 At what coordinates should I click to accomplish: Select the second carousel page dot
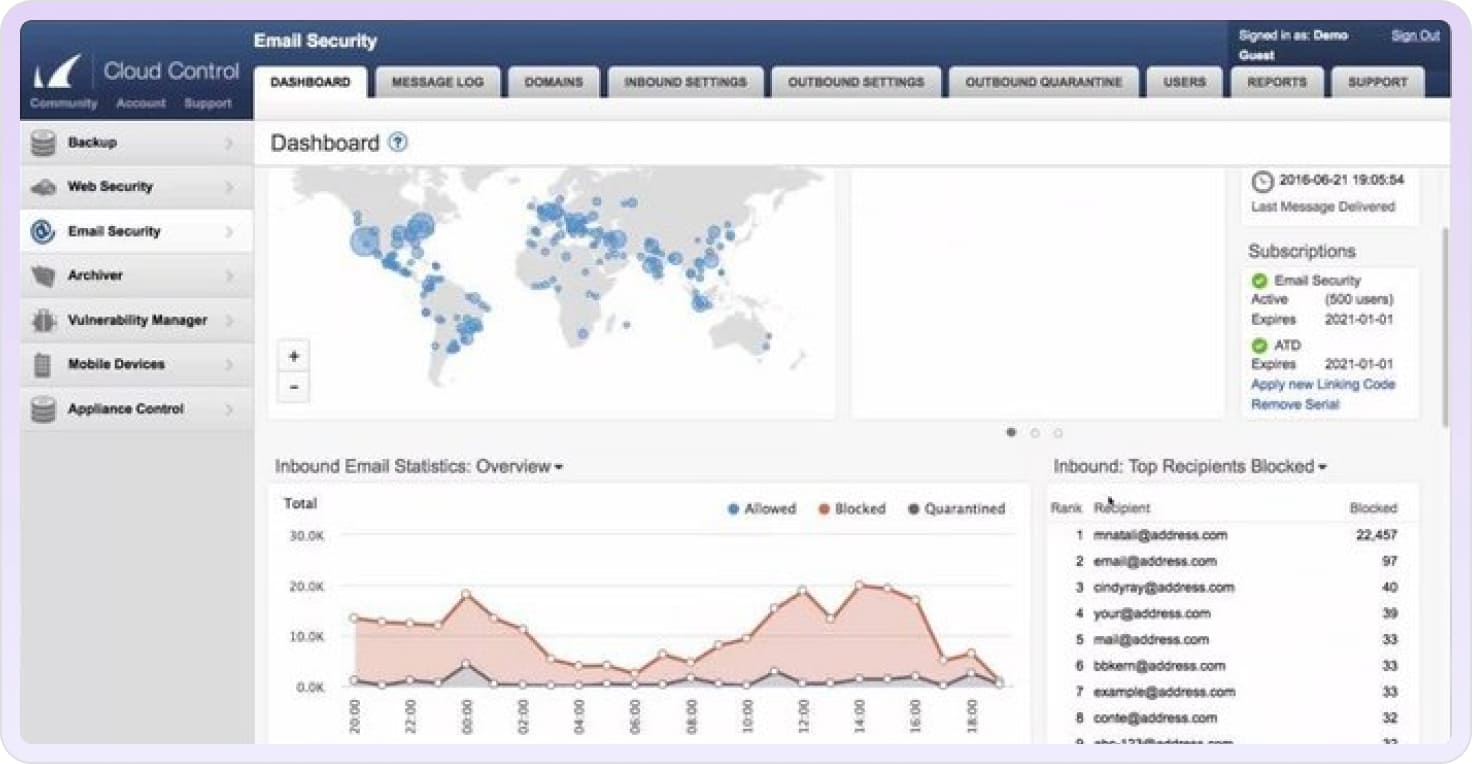click(1035, 433)
